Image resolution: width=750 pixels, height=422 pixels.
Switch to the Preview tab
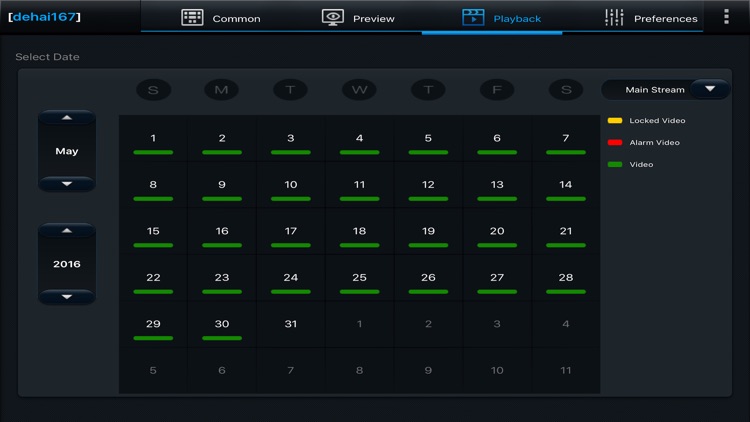tap(358, 18)
